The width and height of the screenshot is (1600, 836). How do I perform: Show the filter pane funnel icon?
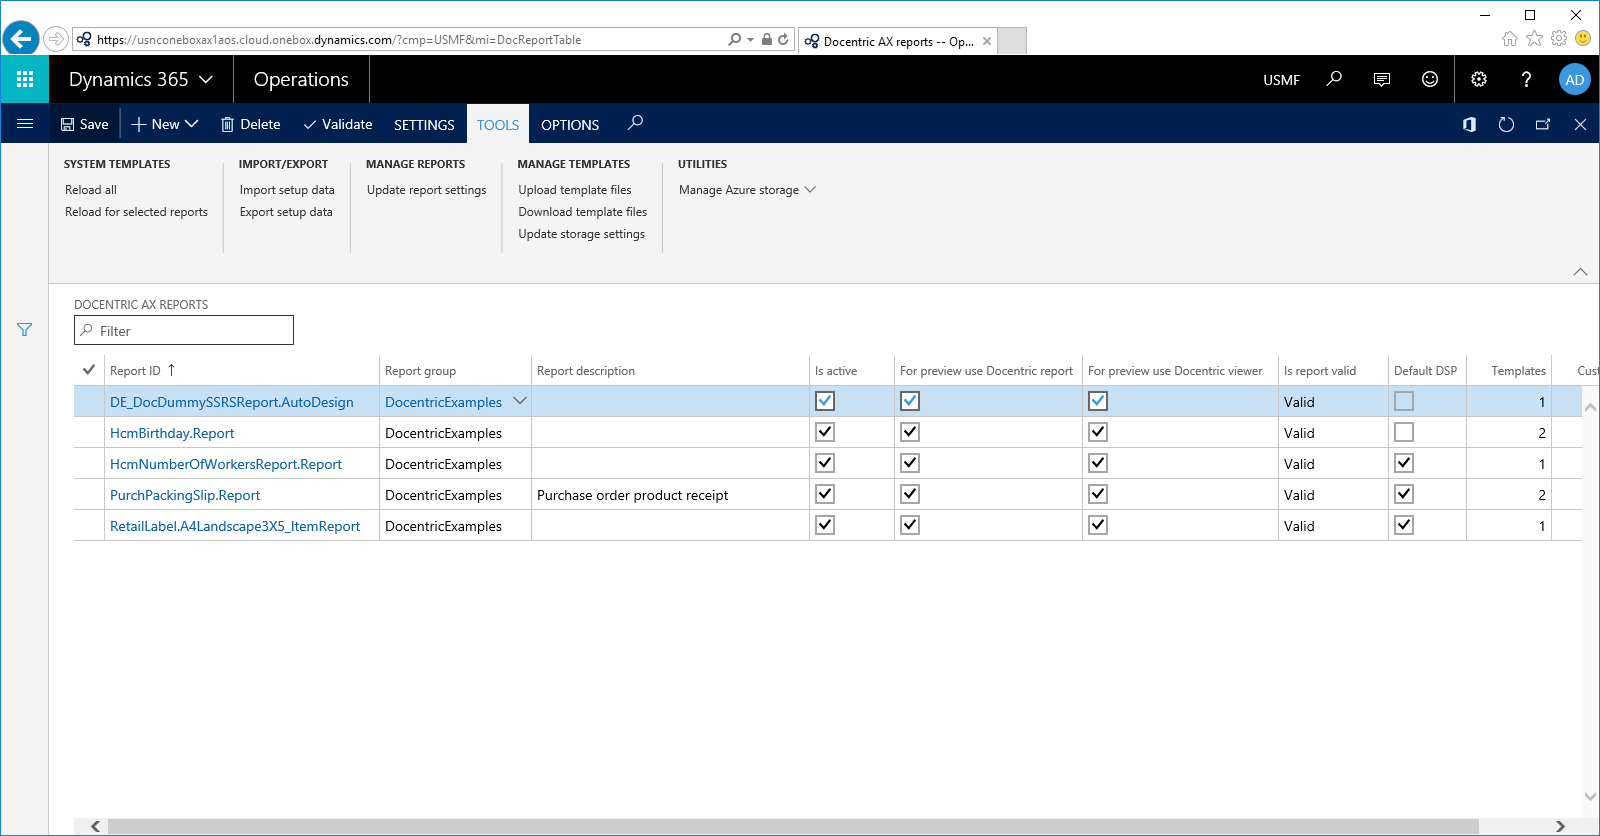coord(25,330)
